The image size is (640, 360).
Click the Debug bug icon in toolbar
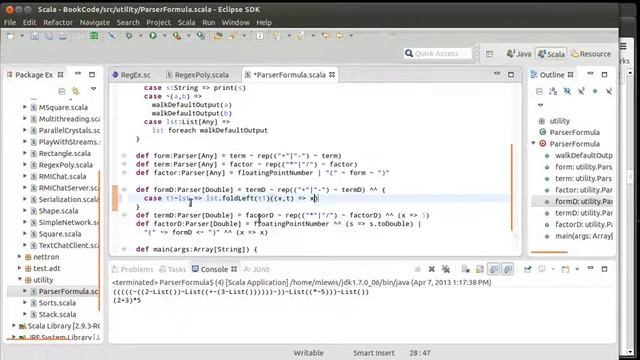[129, 36]
